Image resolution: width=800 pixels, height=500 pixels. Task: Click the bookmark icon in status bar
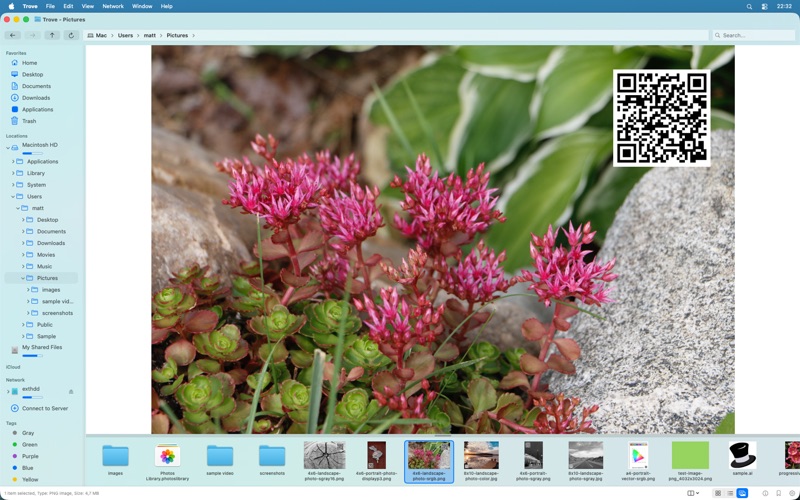[x=779, y=493]
